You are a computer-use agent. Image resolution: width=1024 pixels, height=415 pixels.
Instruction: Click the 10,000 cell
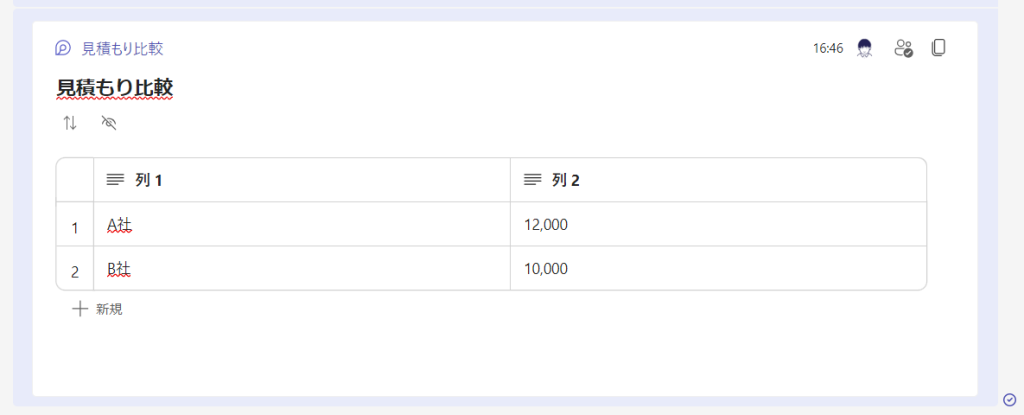tap(716, 269)
